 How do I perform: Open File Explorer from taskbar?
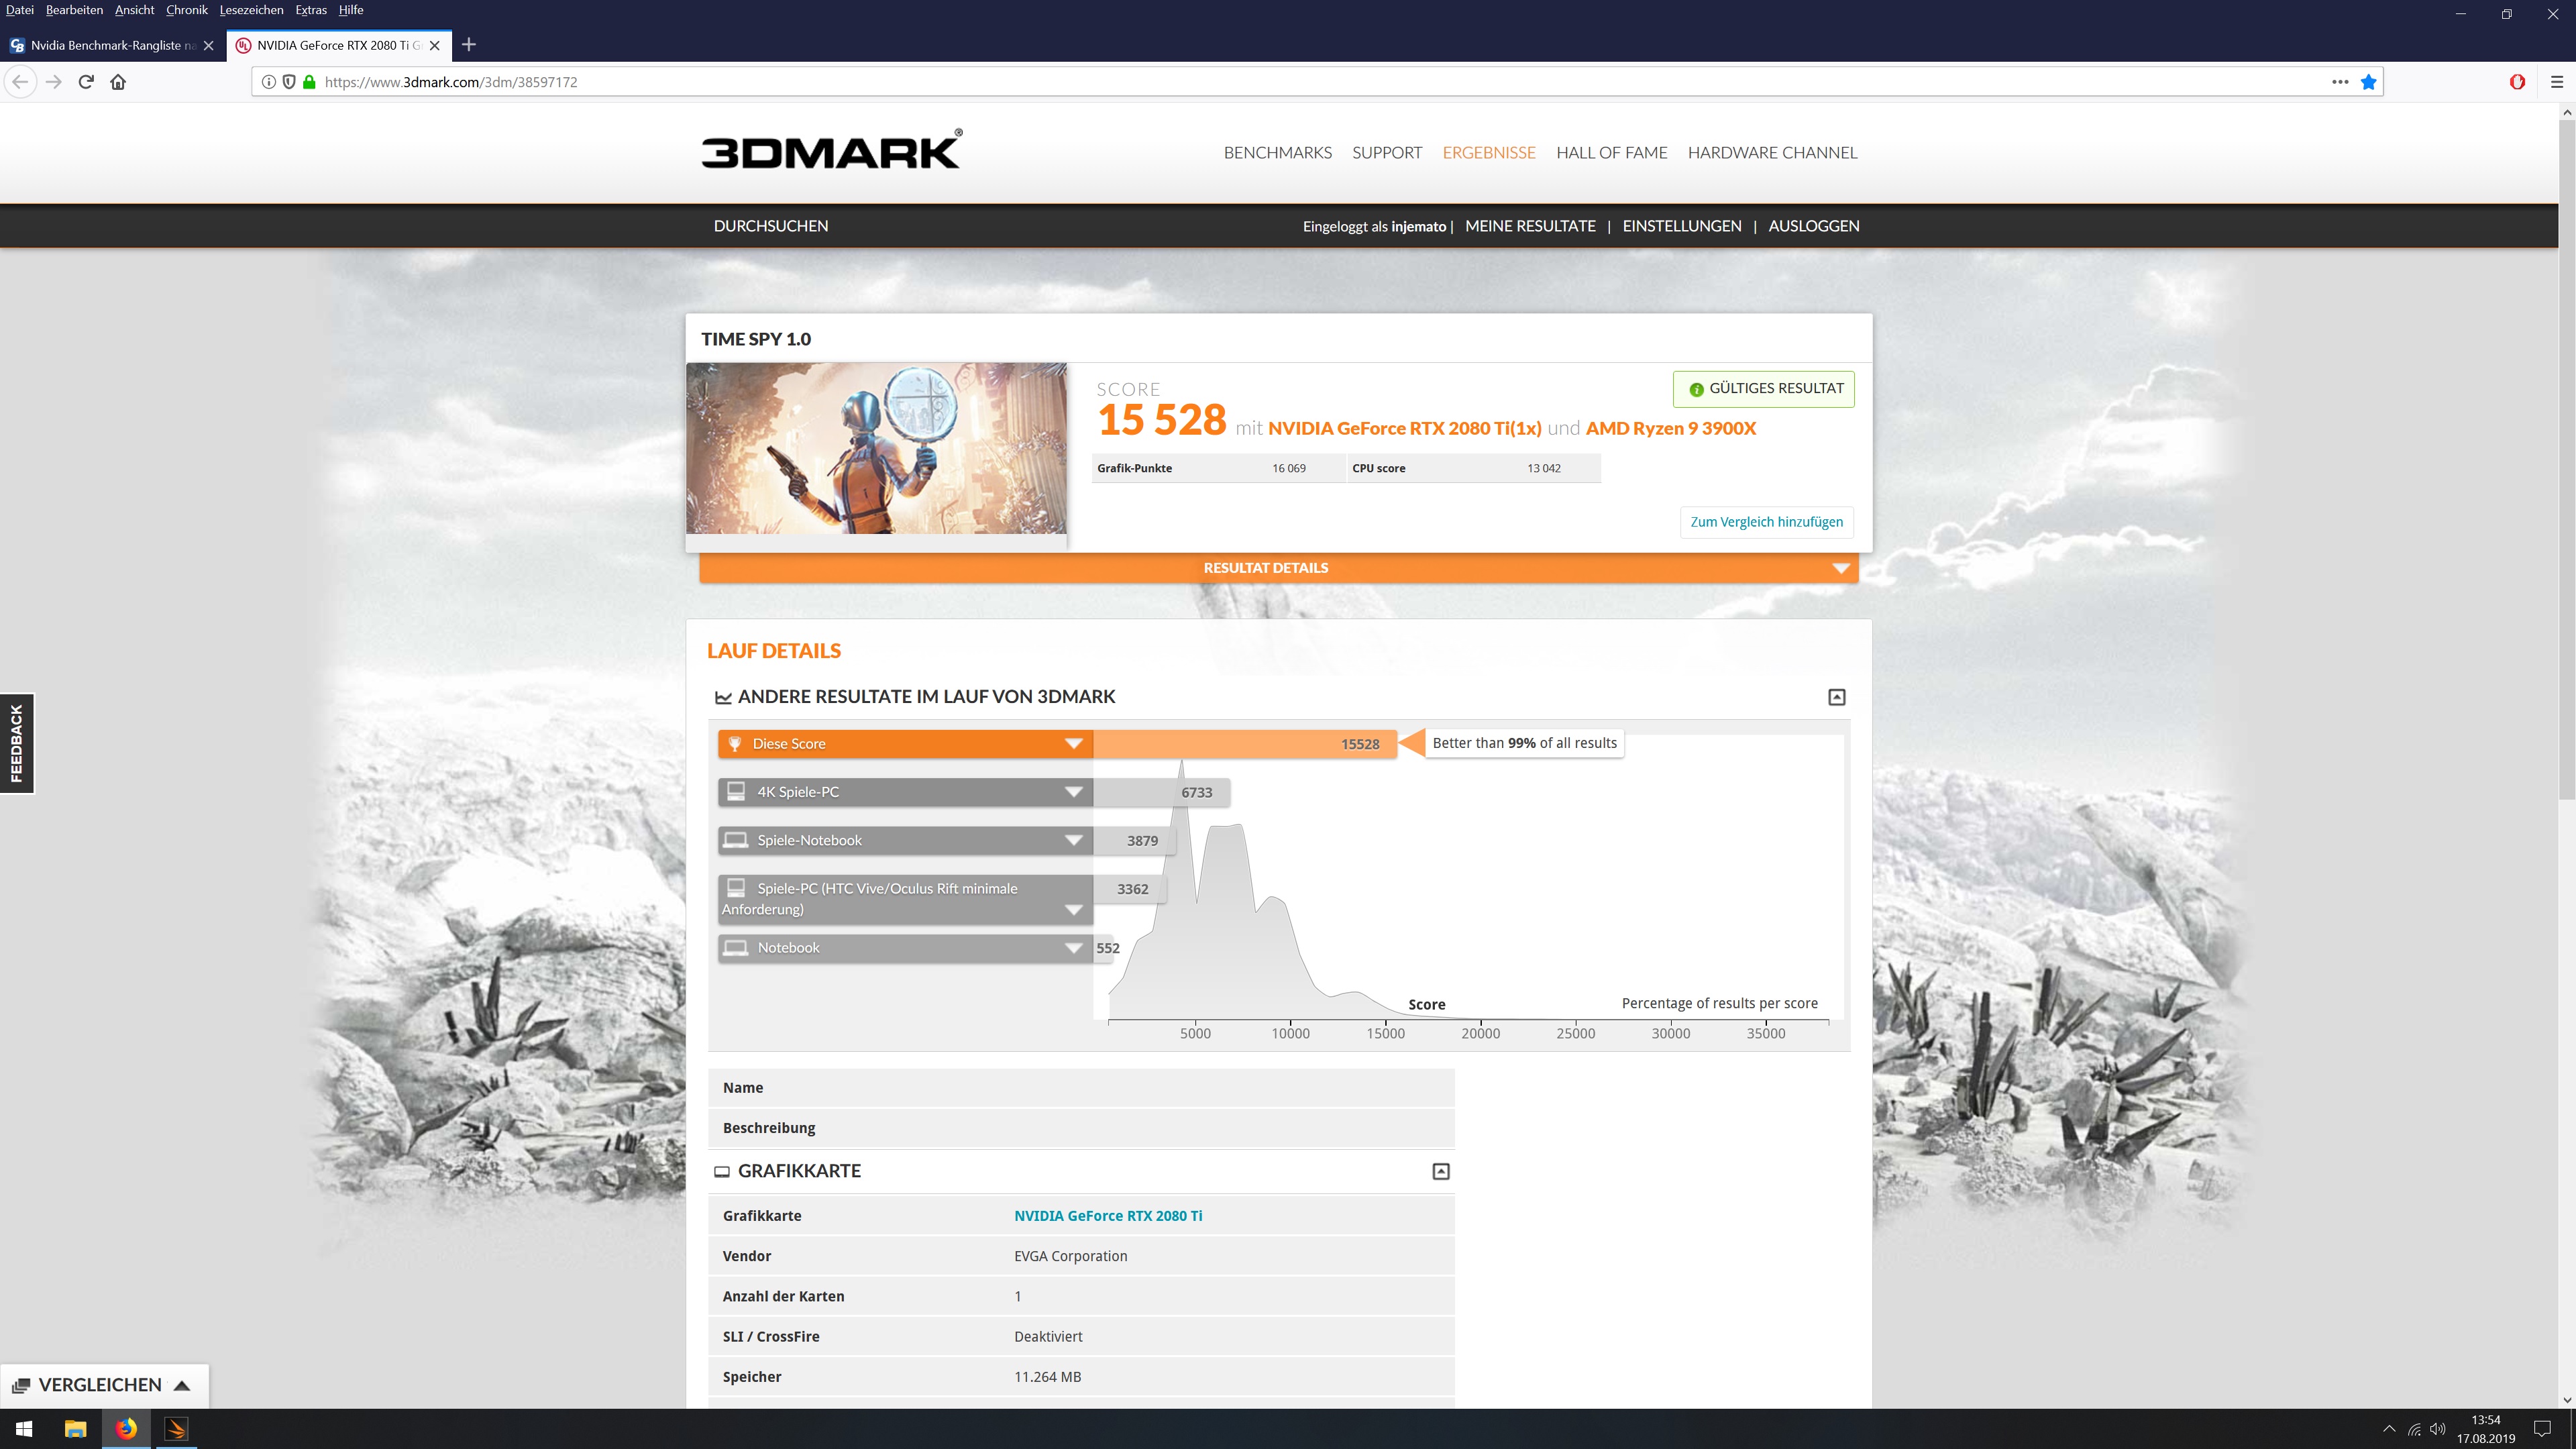75,1428
